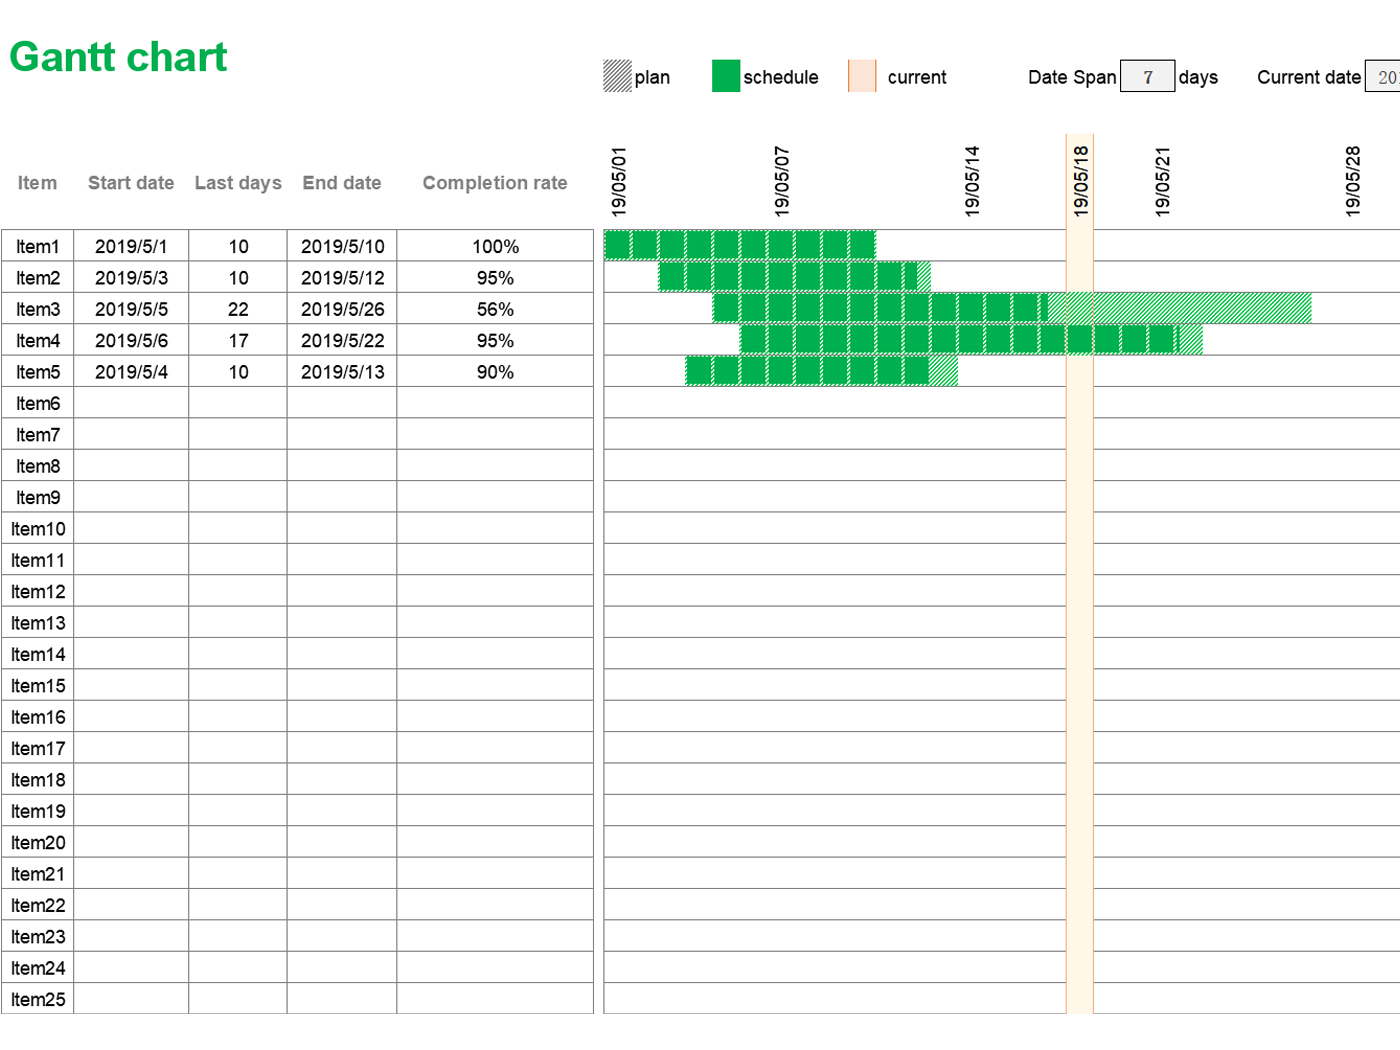Select the 19/05/18 current date marker

click(x=1080, y=181)
